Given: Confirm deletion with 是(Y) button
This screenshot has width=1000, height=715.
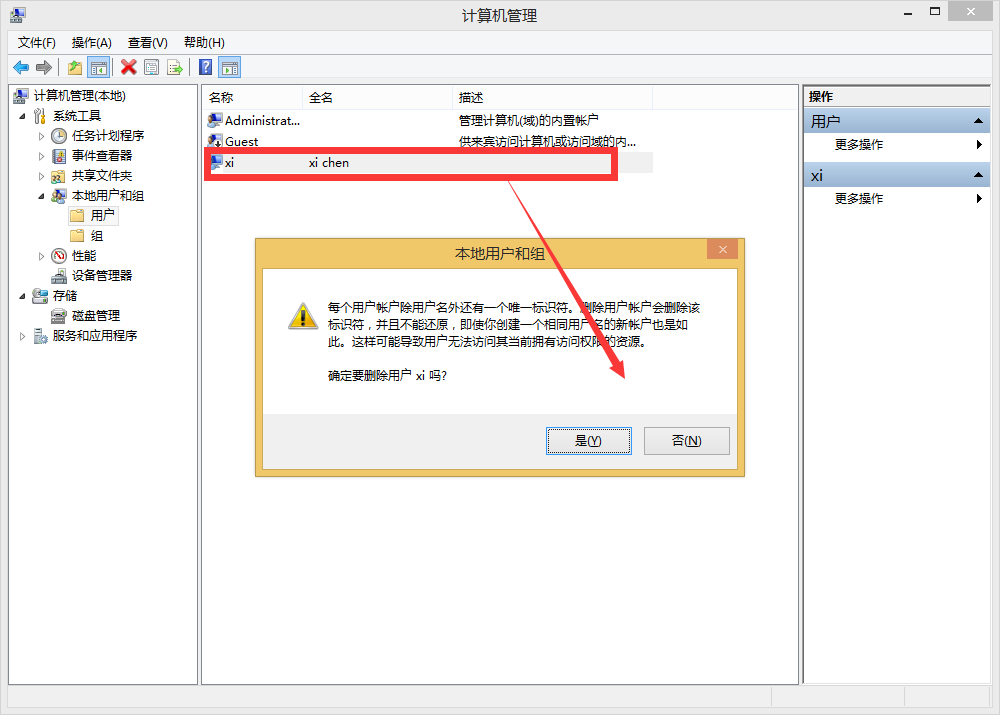Looking at the screenshot, I should coord(589,441).
